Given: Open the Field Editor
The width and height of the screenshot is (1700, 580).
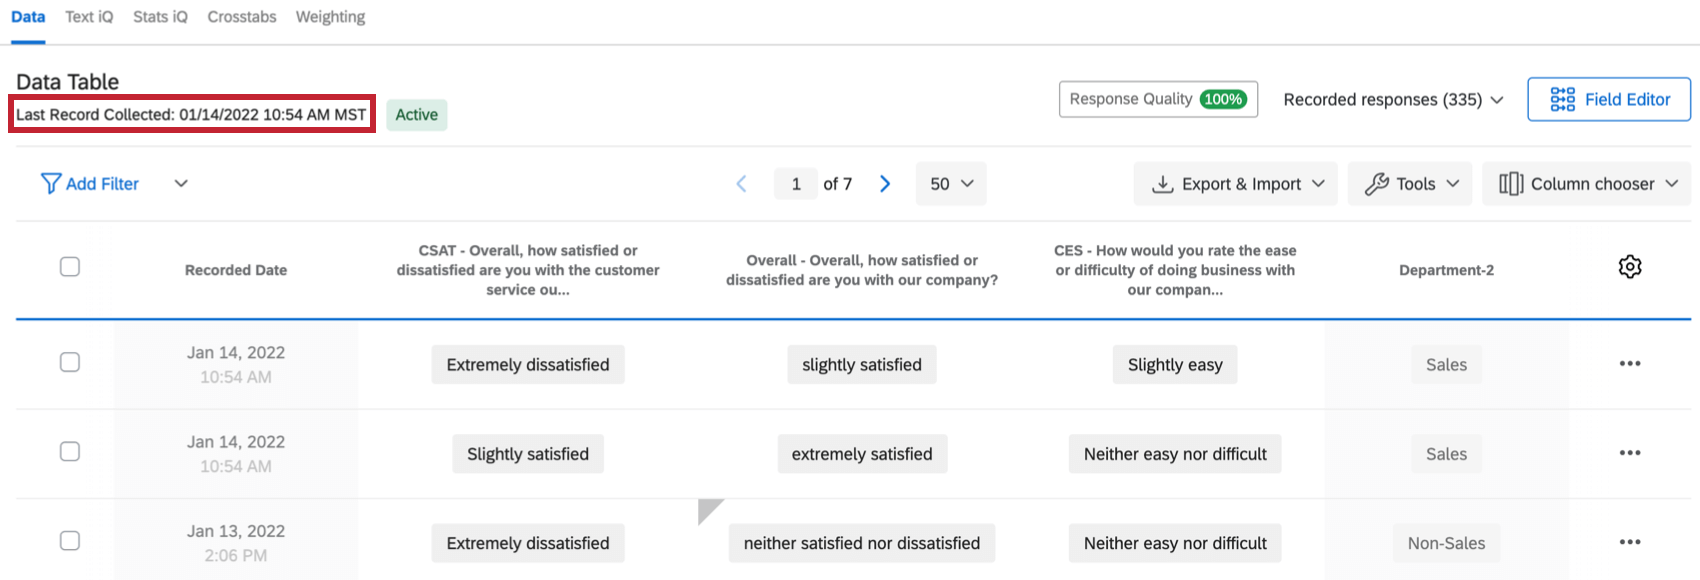Looking at the screenshot, I should (x=1608, y=99).
